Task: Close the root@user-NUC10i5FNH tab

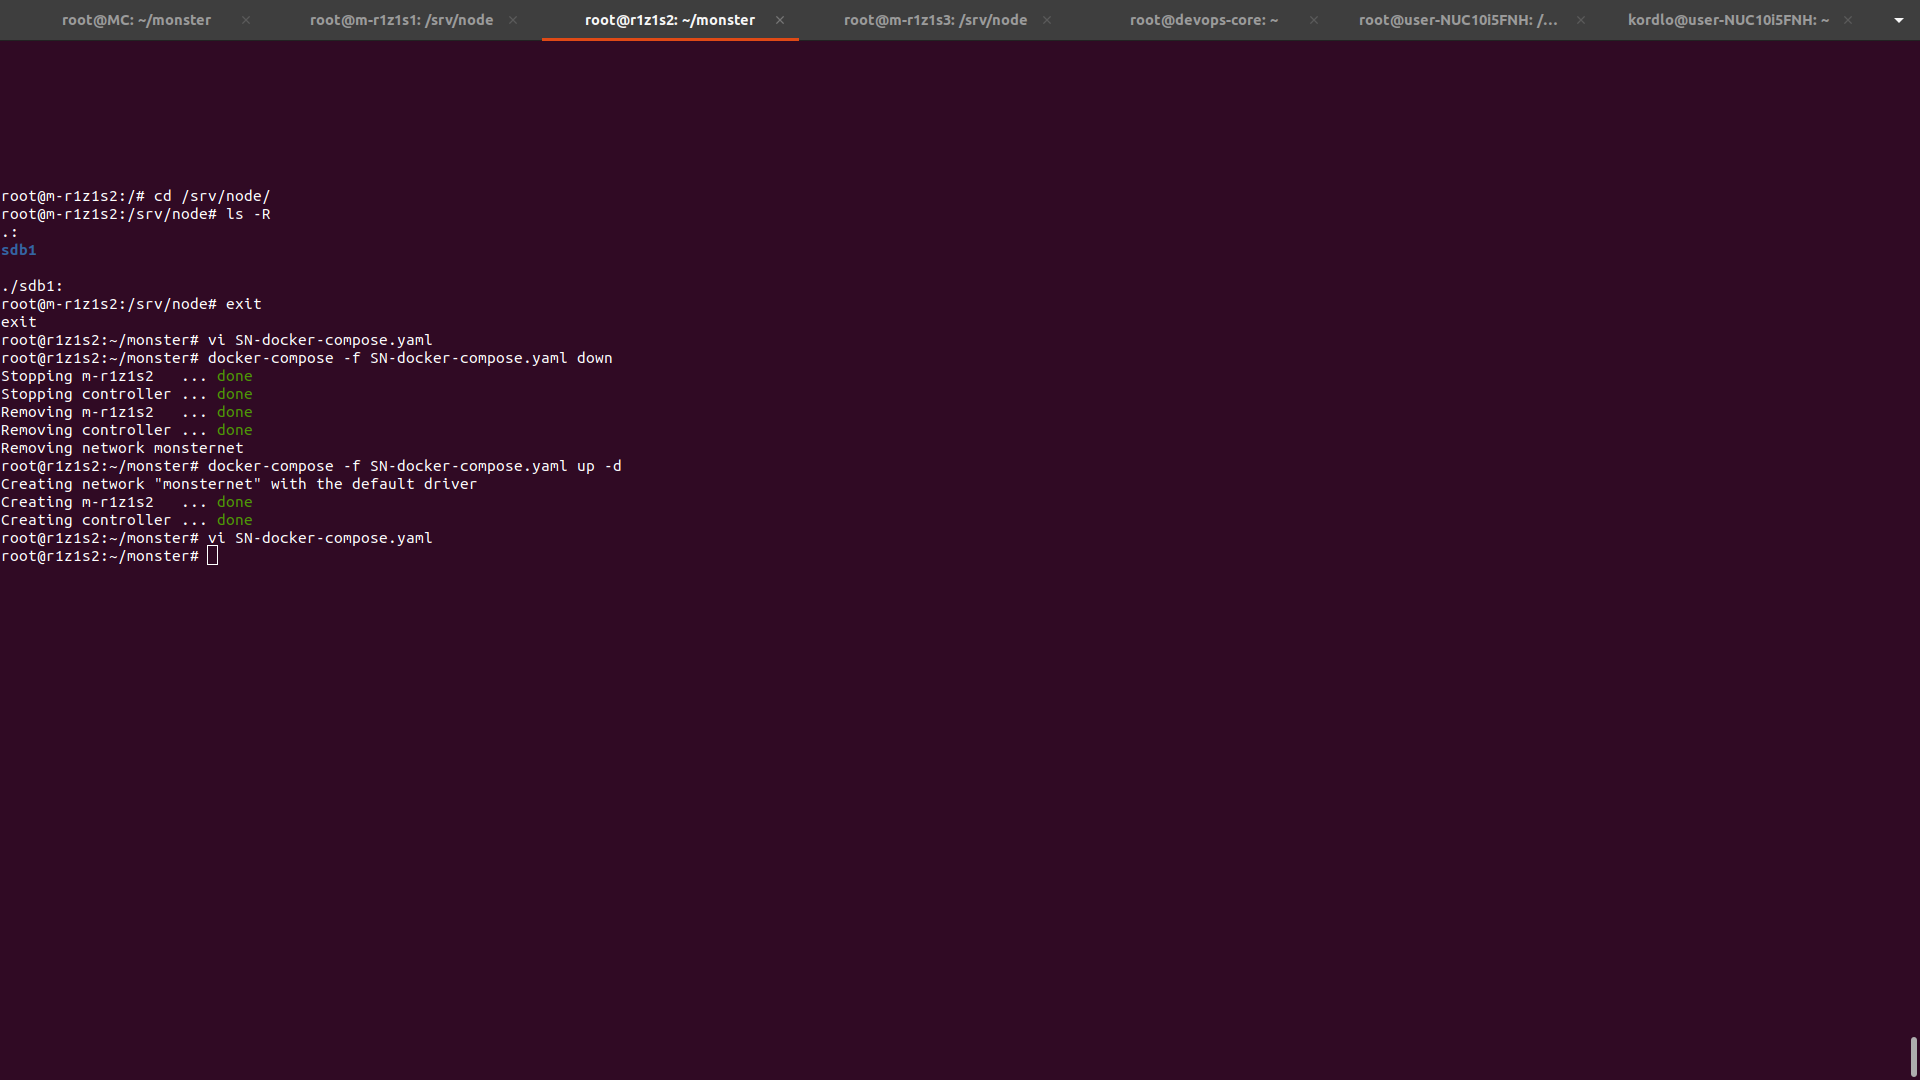Action: [1580, 20]
